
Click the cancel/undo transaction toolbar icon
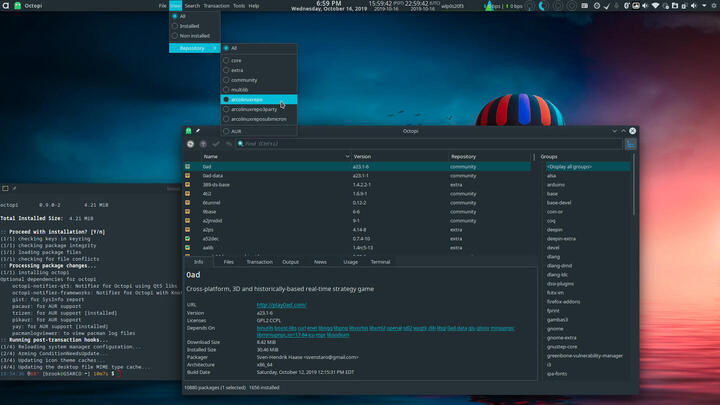point(228,144)
